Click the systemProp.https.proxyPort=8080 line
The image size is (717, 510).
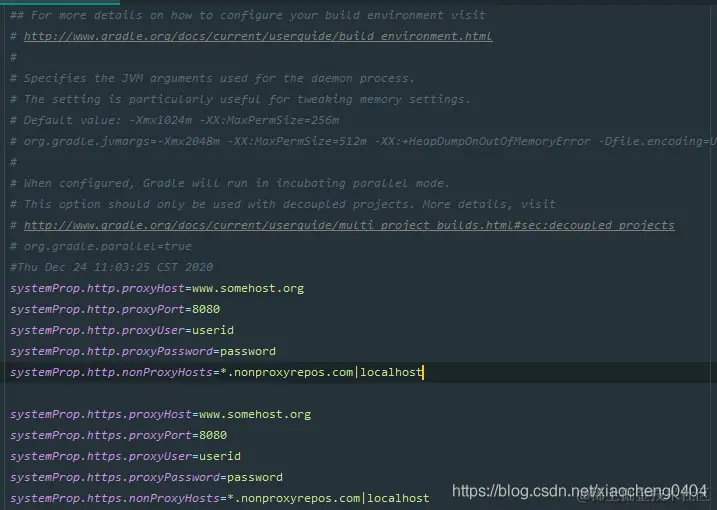[x=118, y=435]
